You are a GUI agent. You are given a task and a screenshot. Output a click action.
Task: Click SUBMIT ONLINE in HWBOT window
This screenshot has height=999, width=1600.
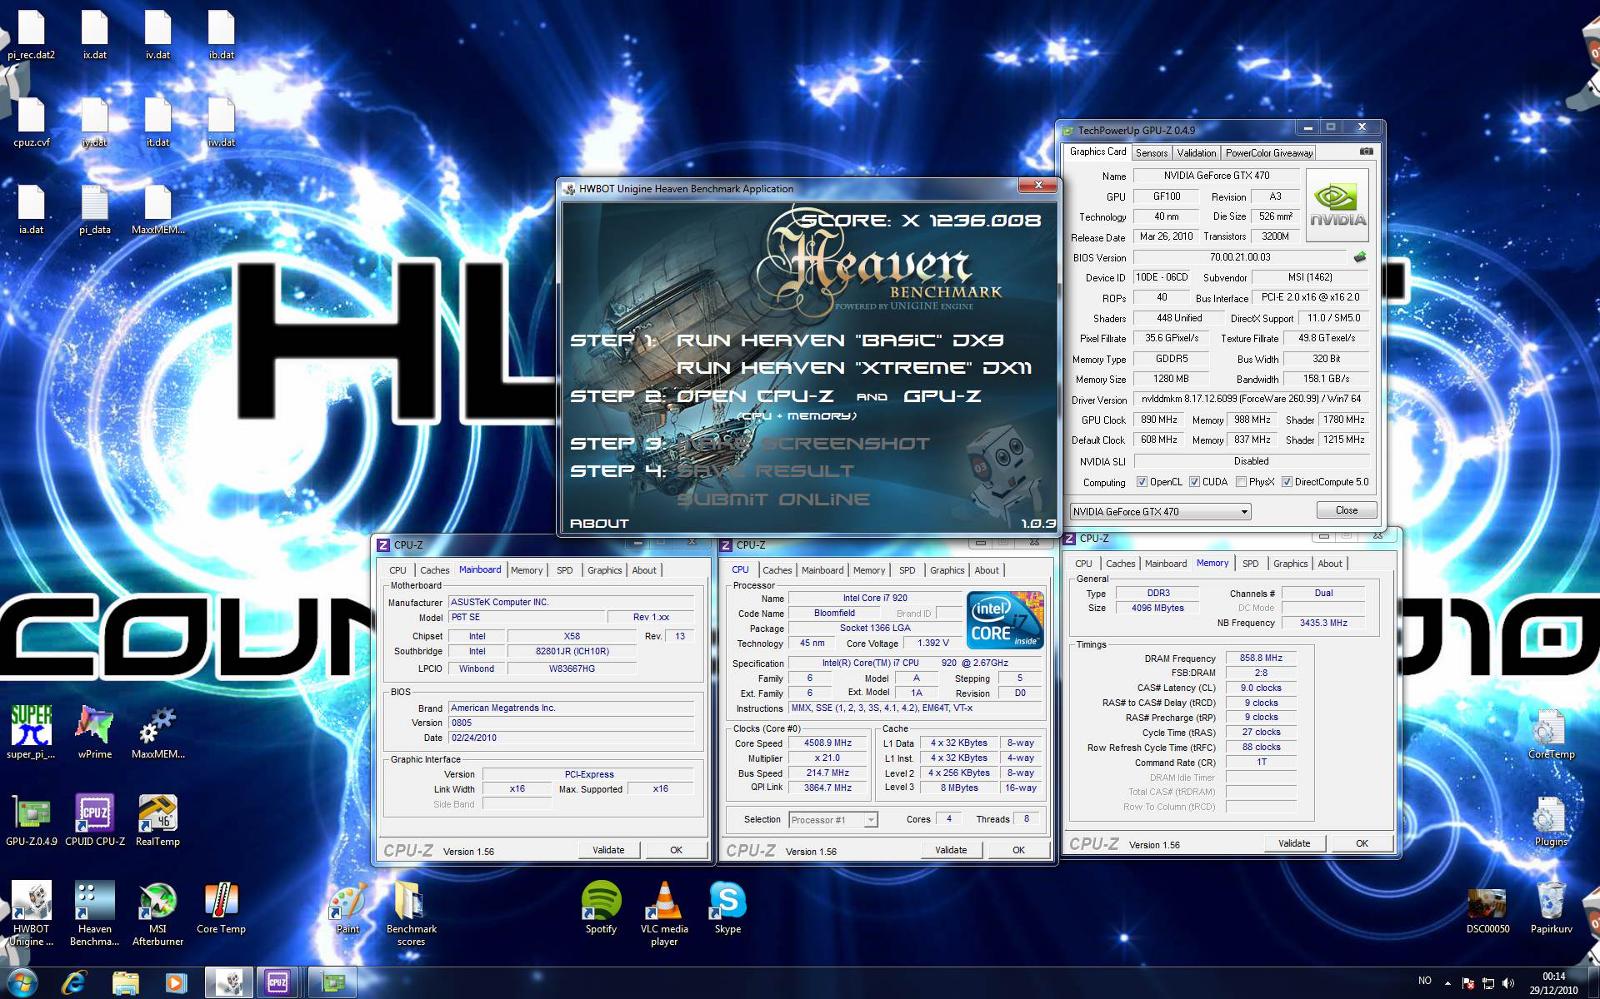coord(773,499)
